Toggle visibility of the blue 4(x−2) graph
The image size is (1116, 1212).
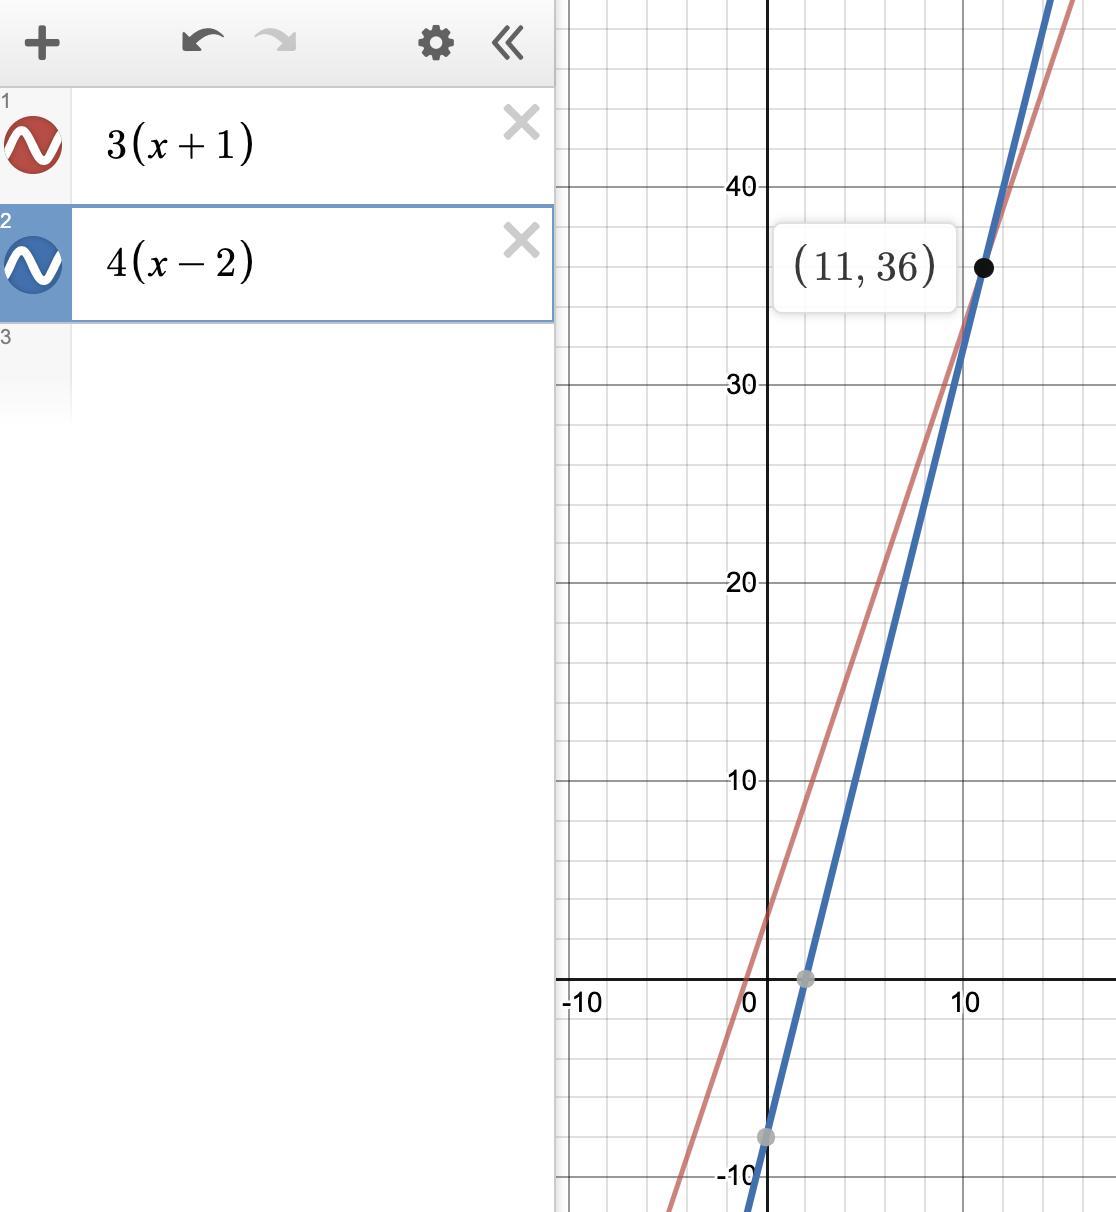[33, 265]
